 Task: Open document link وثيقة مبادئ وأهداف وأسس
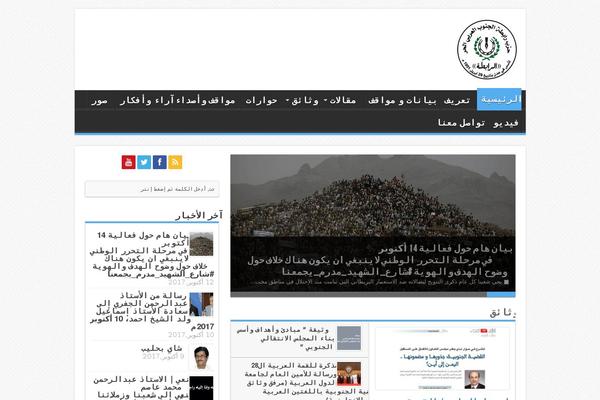coord(285,338)
